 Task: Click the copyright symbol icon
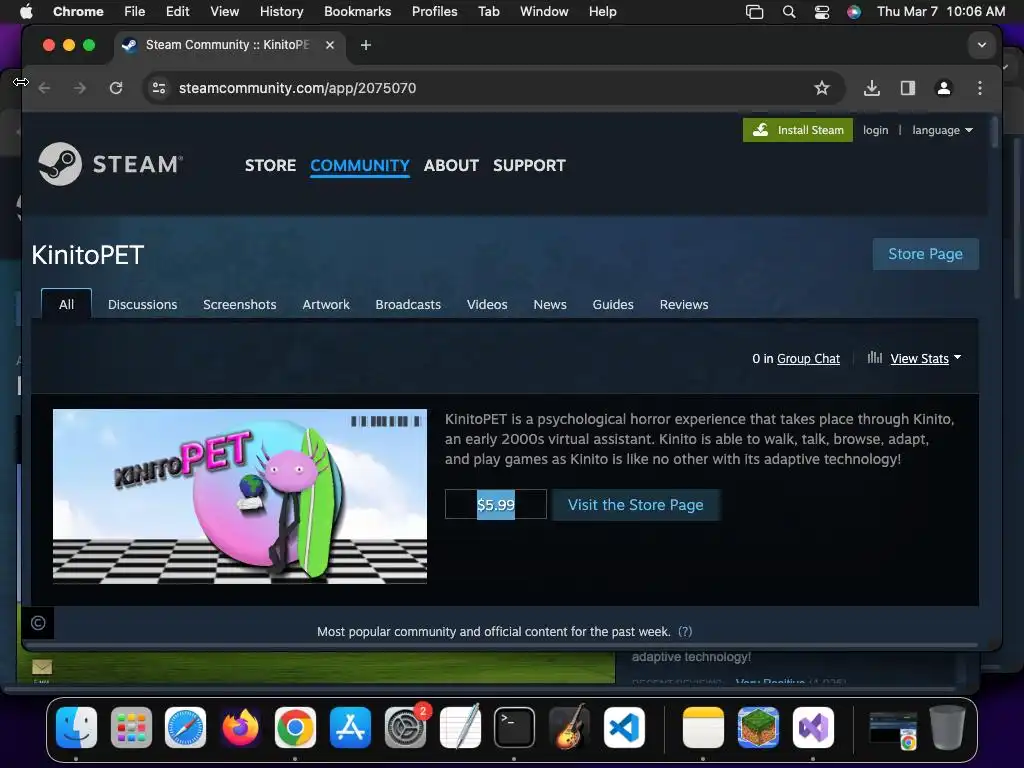pyautogui.click(x=38, y=623)
